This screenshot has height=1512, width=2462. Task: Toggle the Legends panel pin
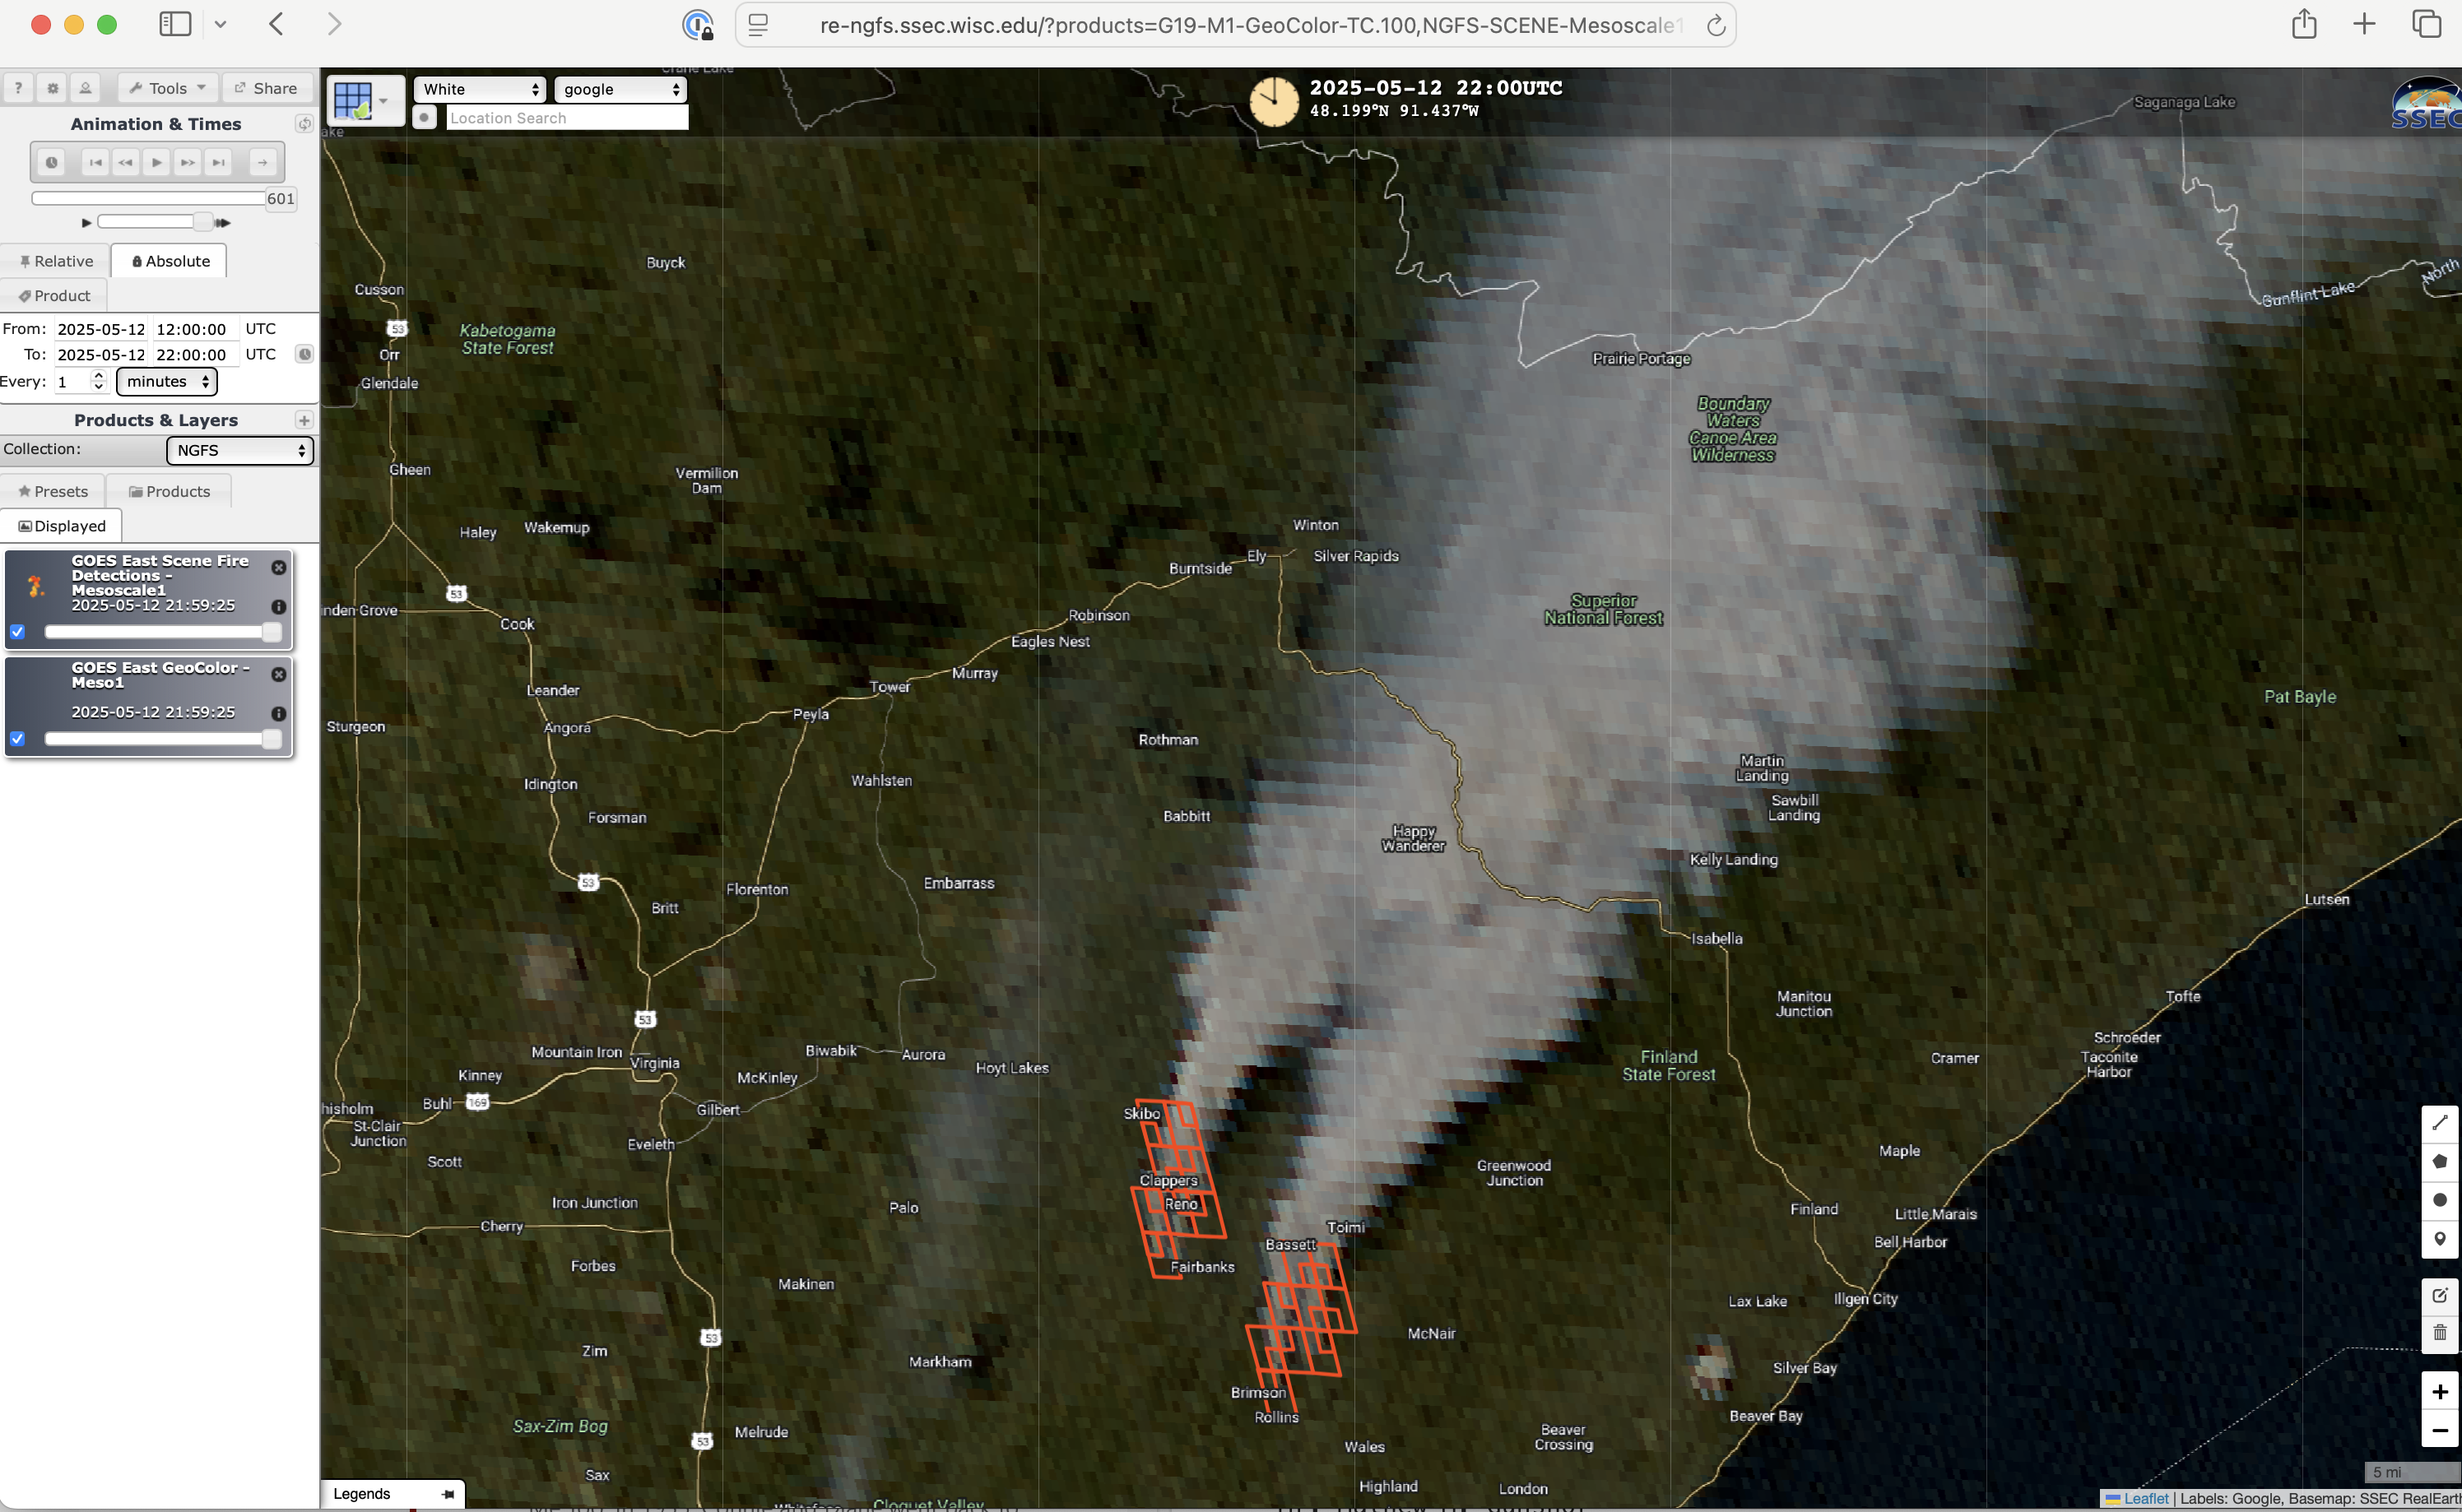[448, 1494]
